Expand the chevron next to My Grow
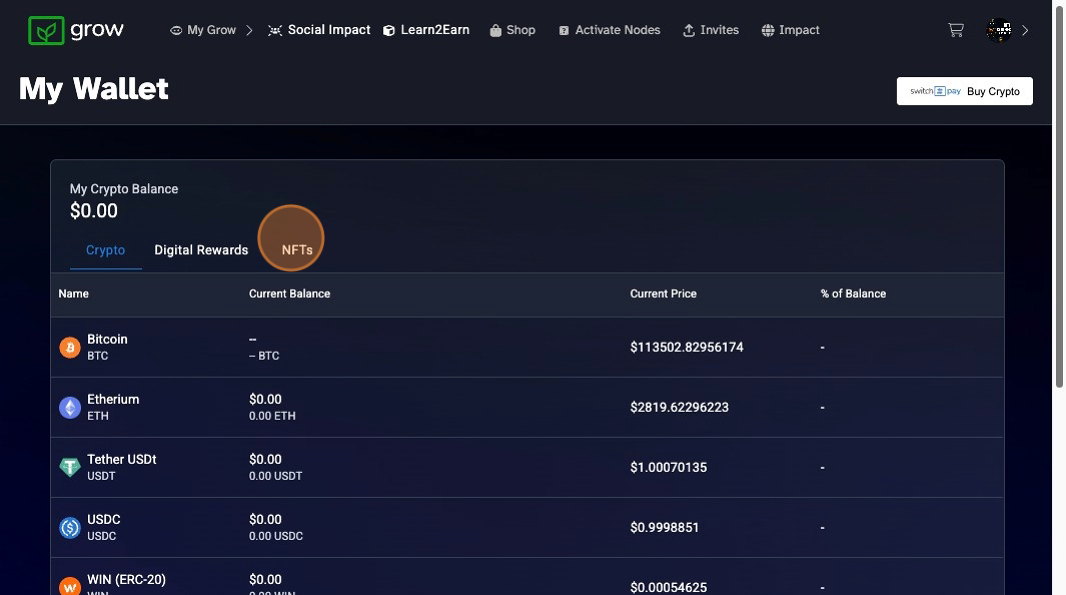 [250, 30]
